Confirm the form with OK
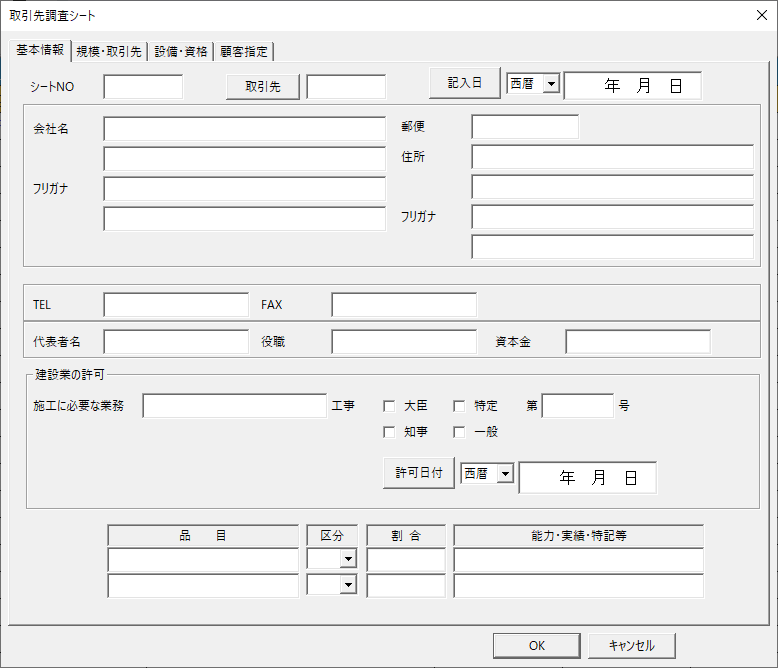Screen dimensions: 778x668 pyautogui.click(x=537, y=645)
